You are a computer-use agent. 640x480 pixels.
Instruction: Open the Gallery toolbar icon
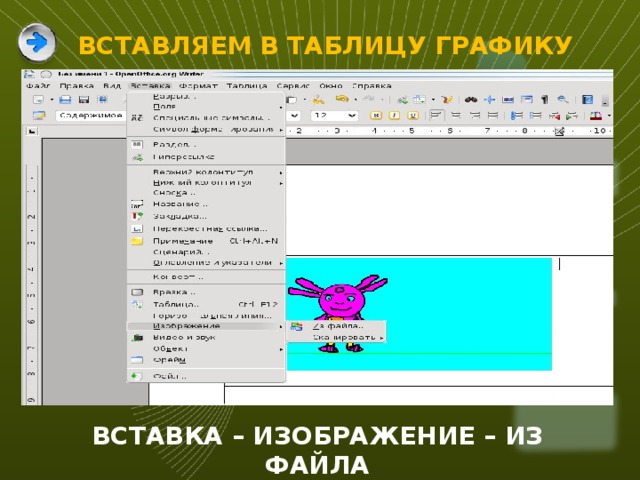(508, 99)
